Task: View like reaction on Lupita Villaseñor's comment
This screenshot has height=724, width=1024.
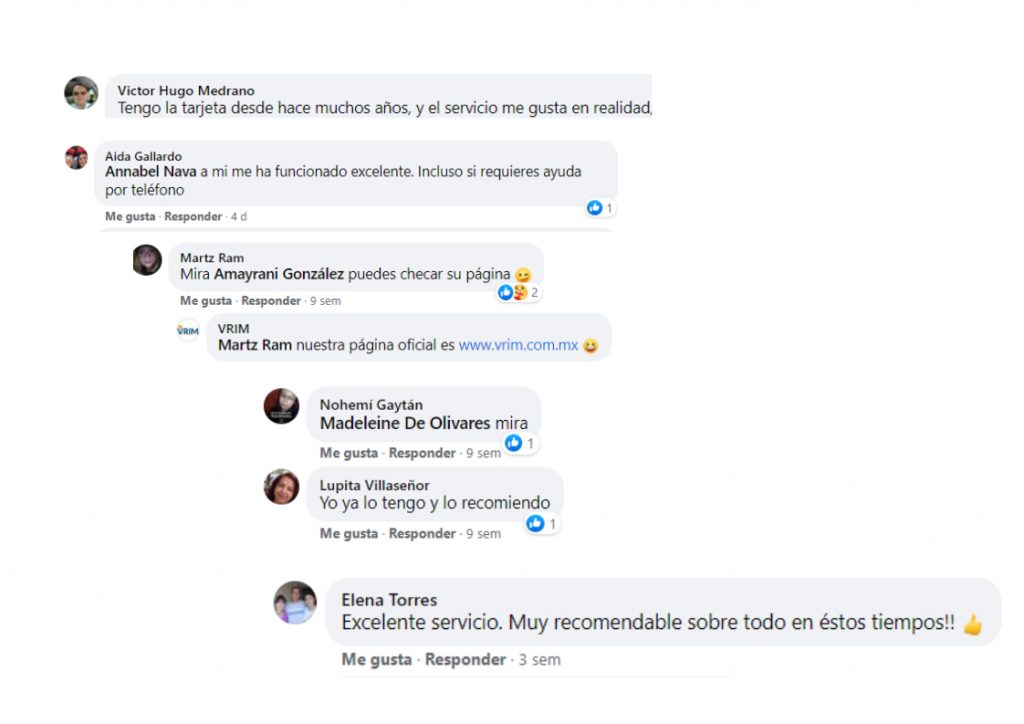Action: click(541, 524)
